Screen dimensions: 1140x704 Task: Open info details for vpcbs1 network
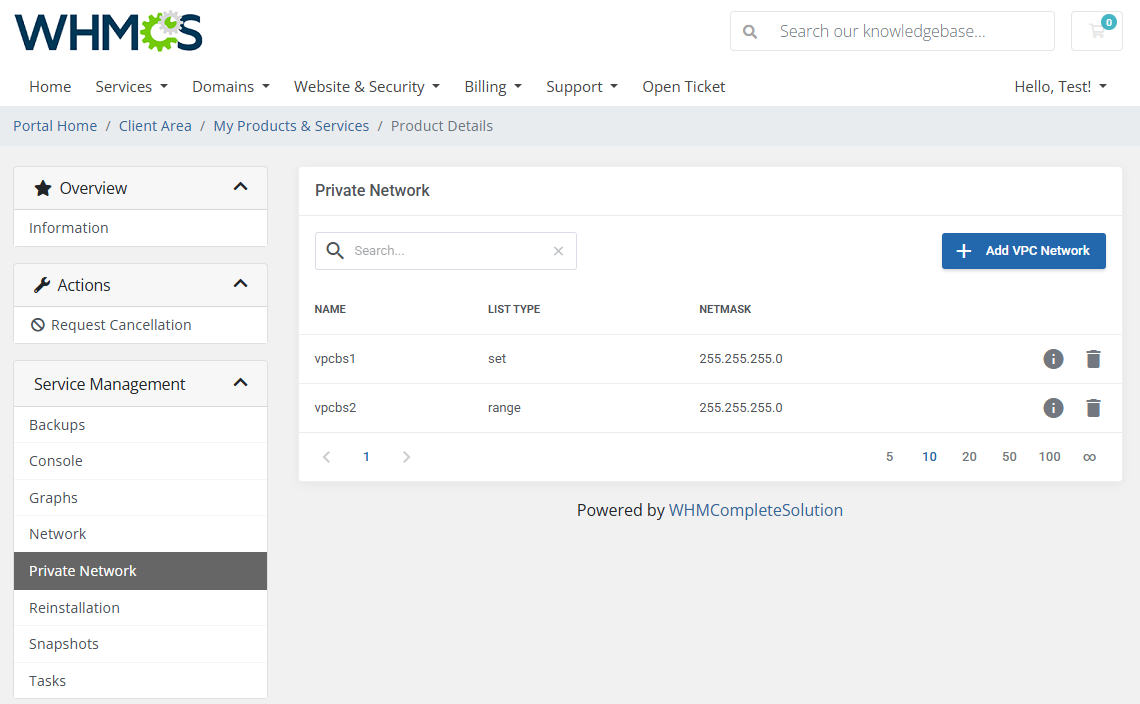tap(1053, 358)
